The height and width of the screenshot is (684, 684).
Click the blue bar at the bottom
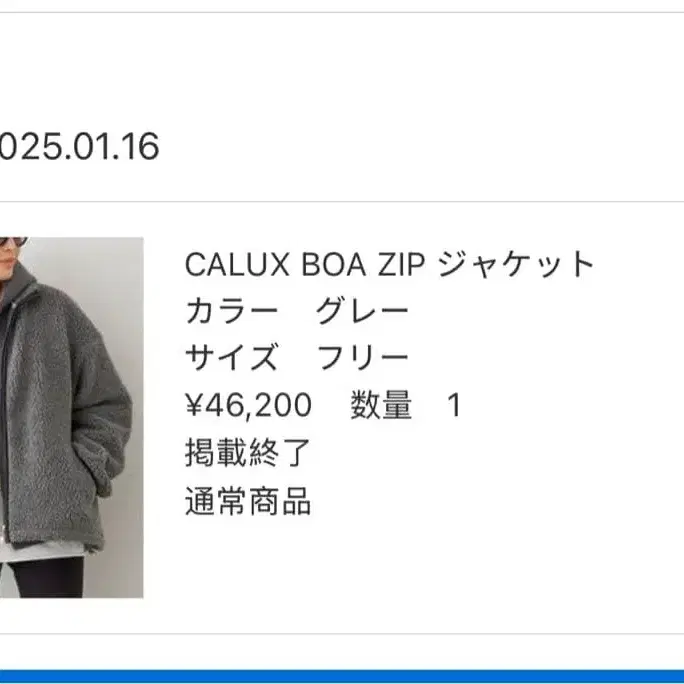pyautogui.click(x=342, y=677)
